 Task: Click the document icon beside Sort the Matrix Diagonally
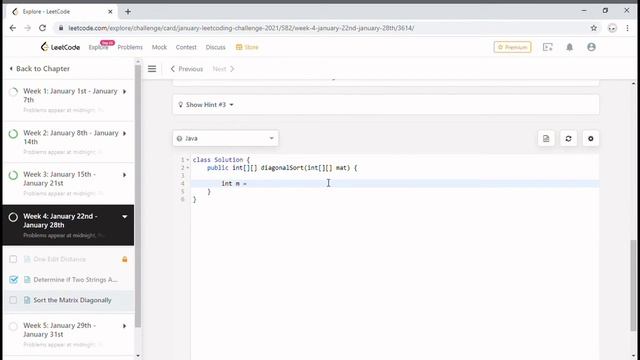click(27, 300)
